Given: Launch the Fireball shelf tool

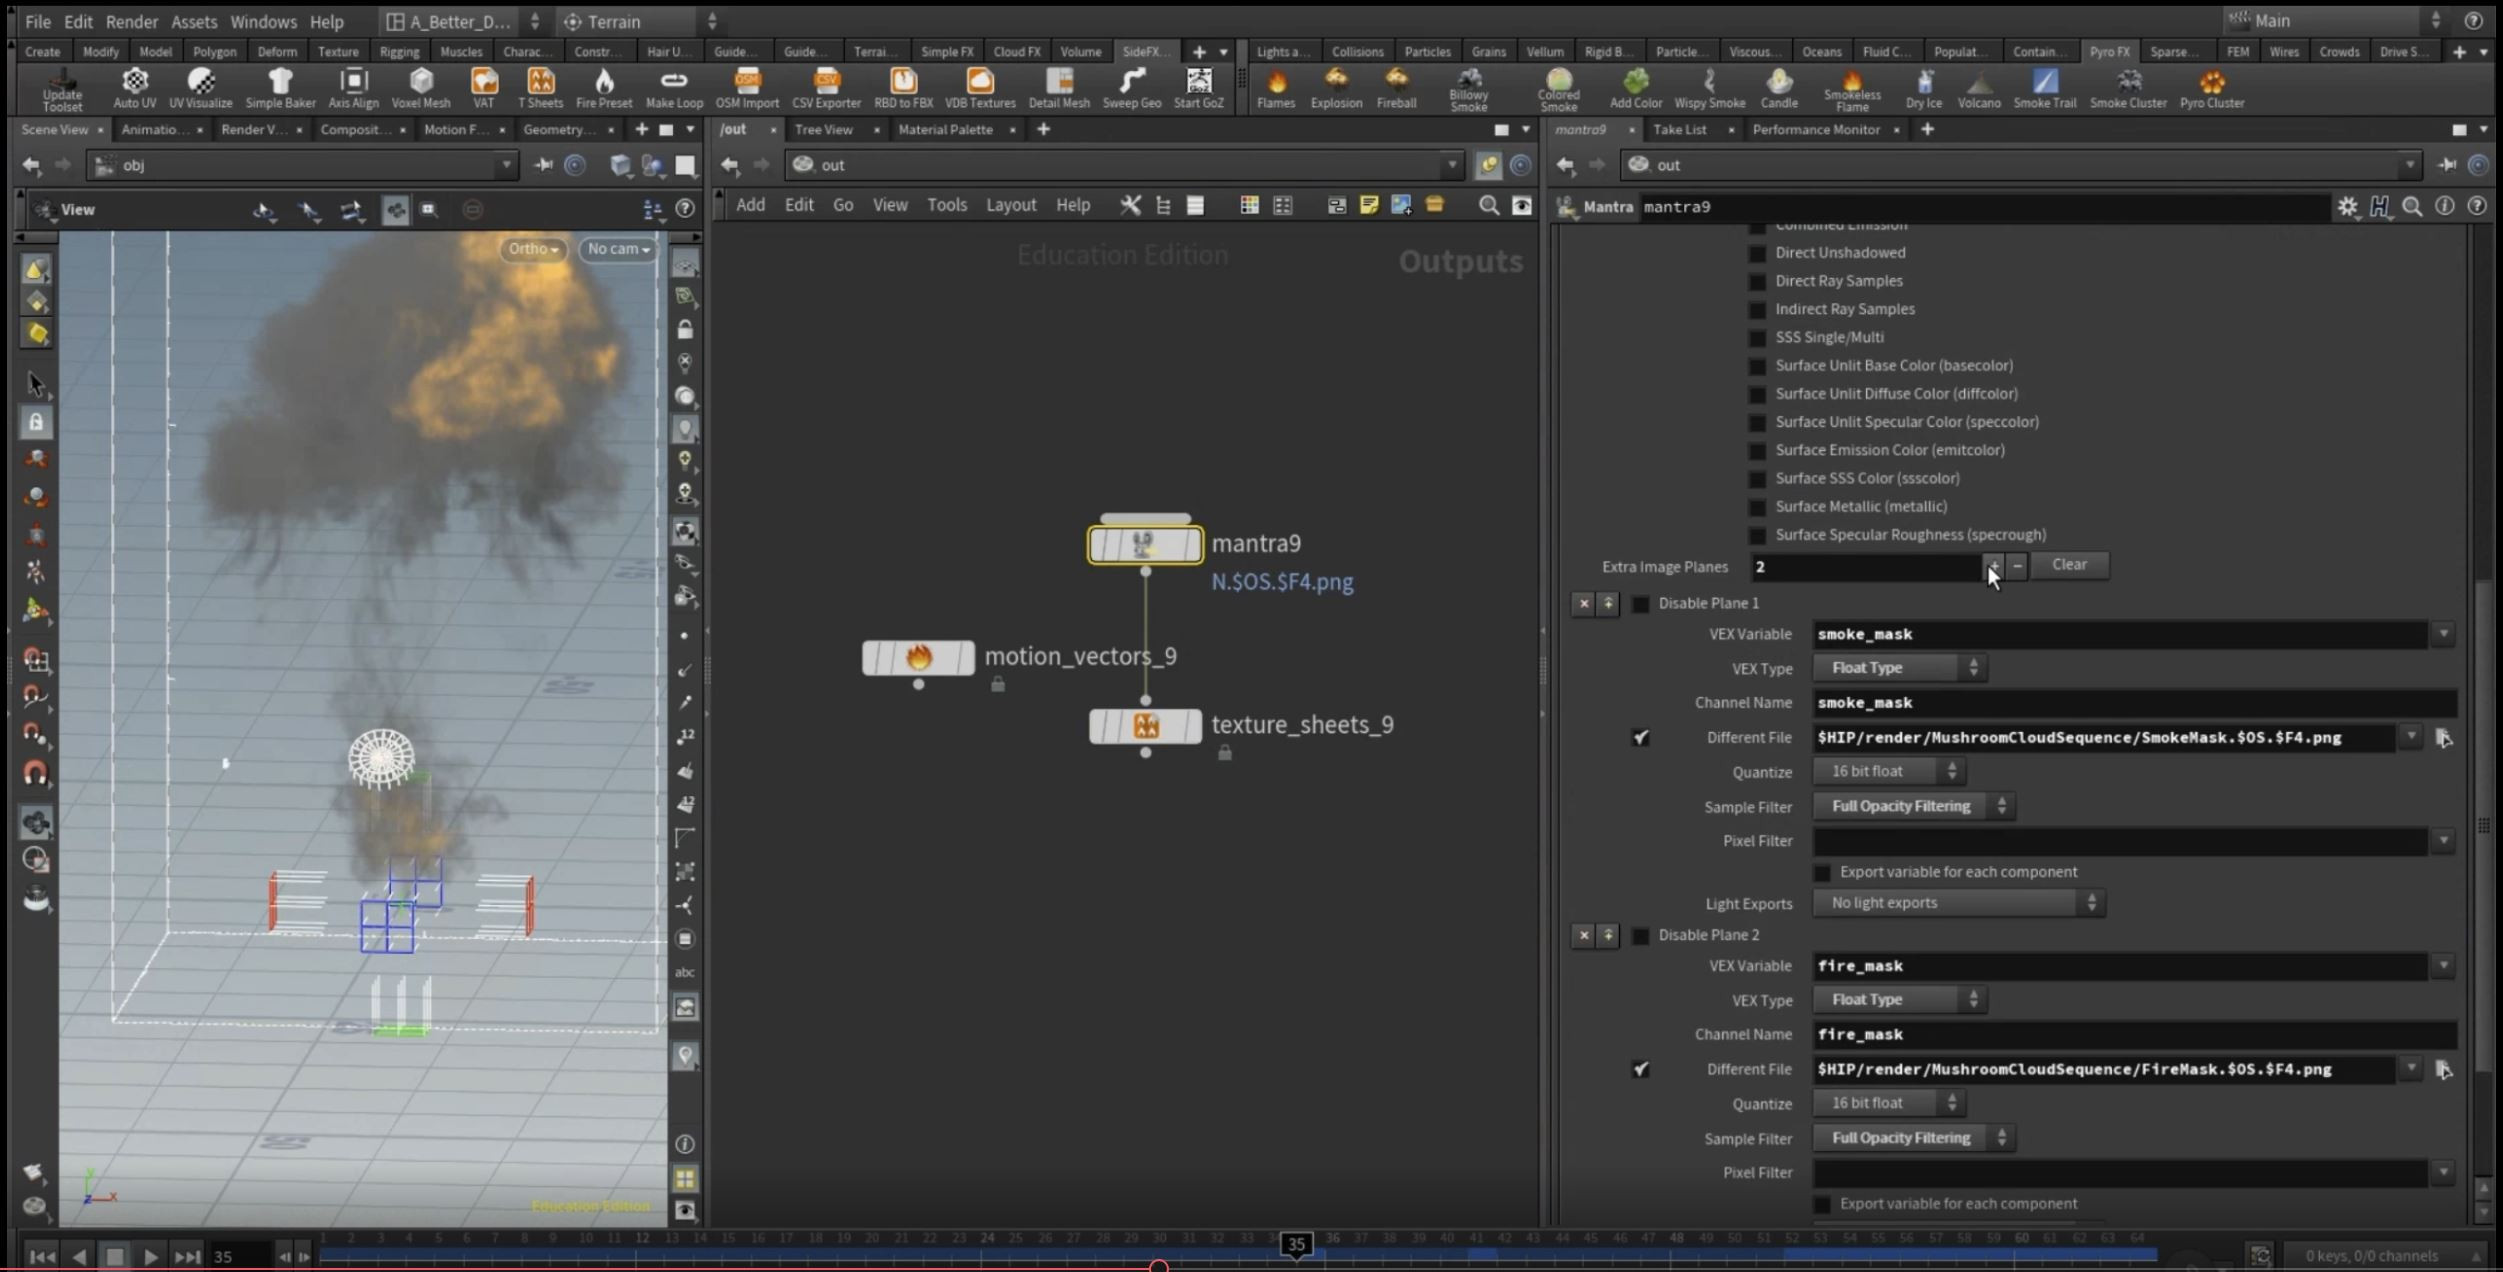Looking at the screenshot, I should (1396, 88).
